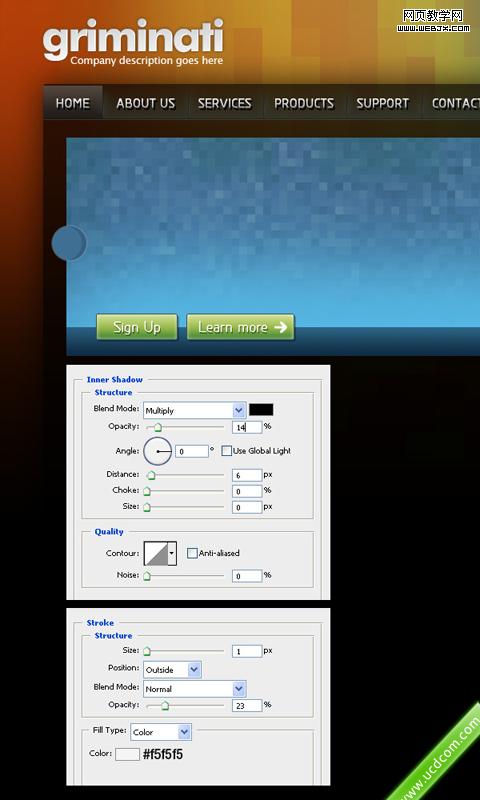The width and height of the screenshot is (480, 800).
Task: Open the Stroke Blend Mode Normal dropdown
Action: point(195,689)
